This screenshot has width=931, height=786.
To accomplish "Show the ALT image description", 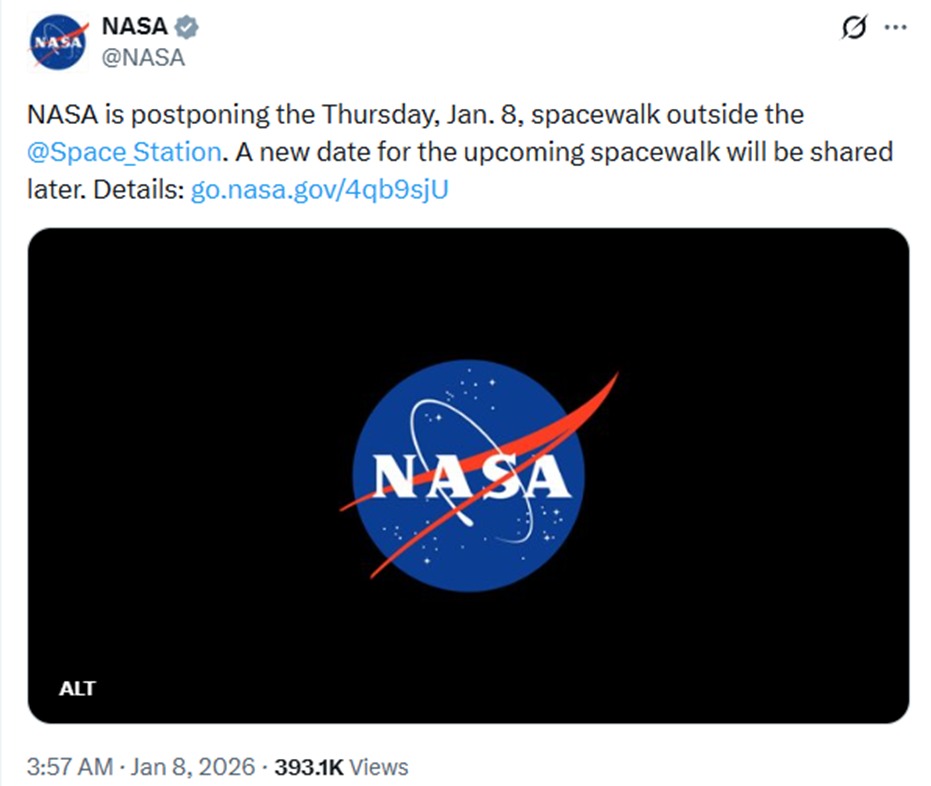I will point(77,688).
